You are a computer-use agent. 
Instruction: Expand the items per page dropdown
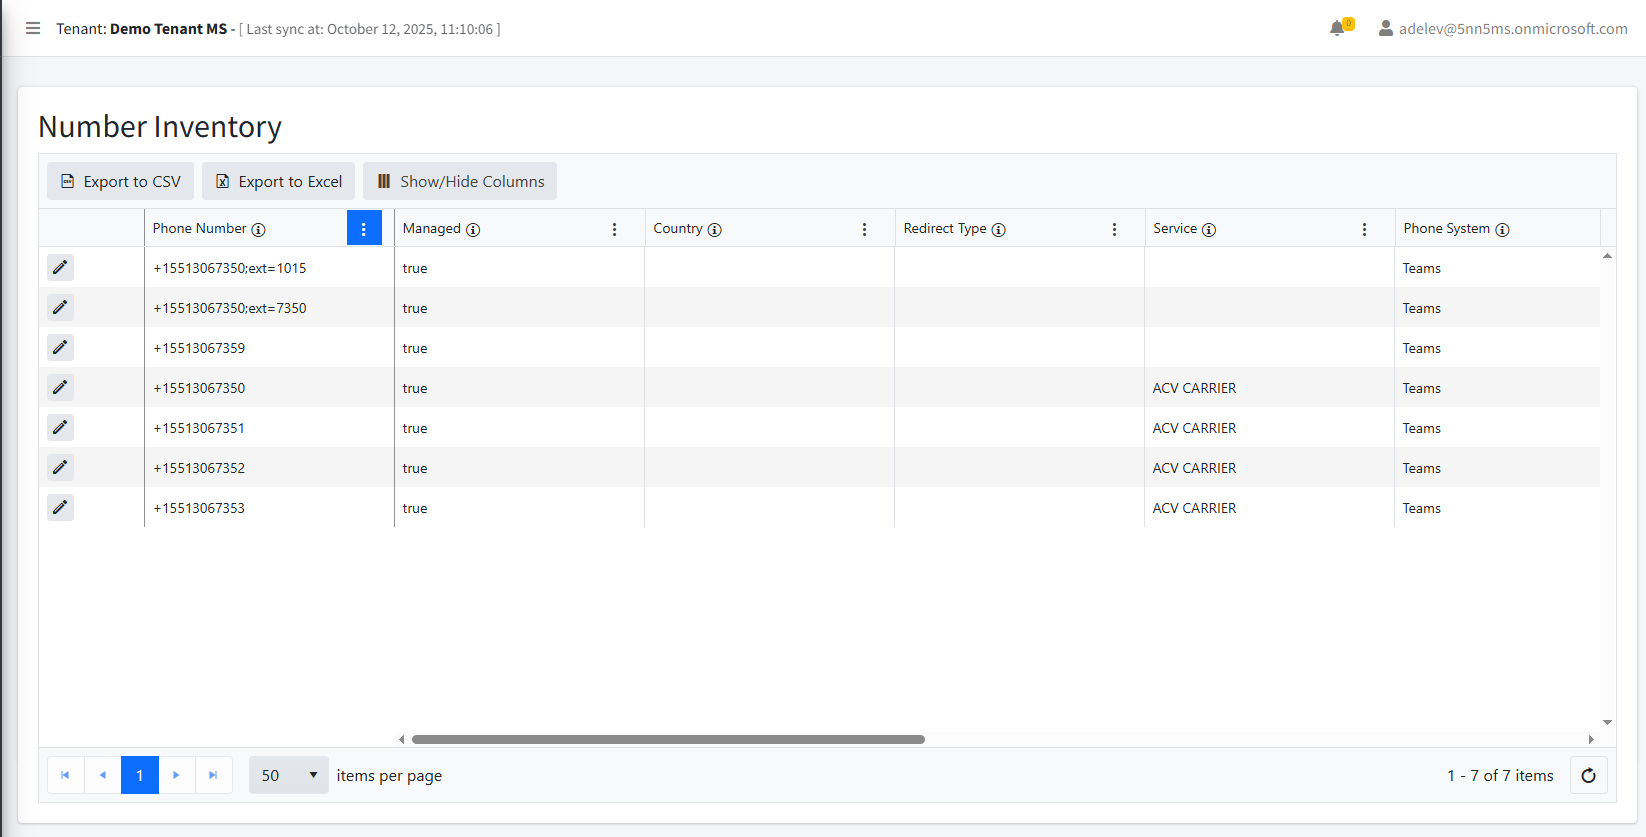[288, 776]
